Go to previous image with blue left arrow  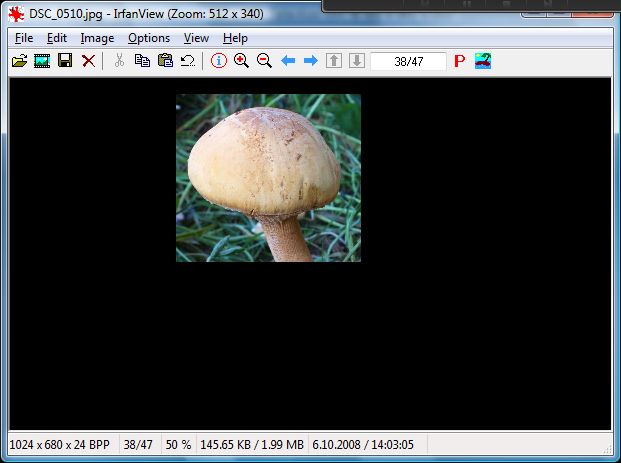(x=288, y=61)
